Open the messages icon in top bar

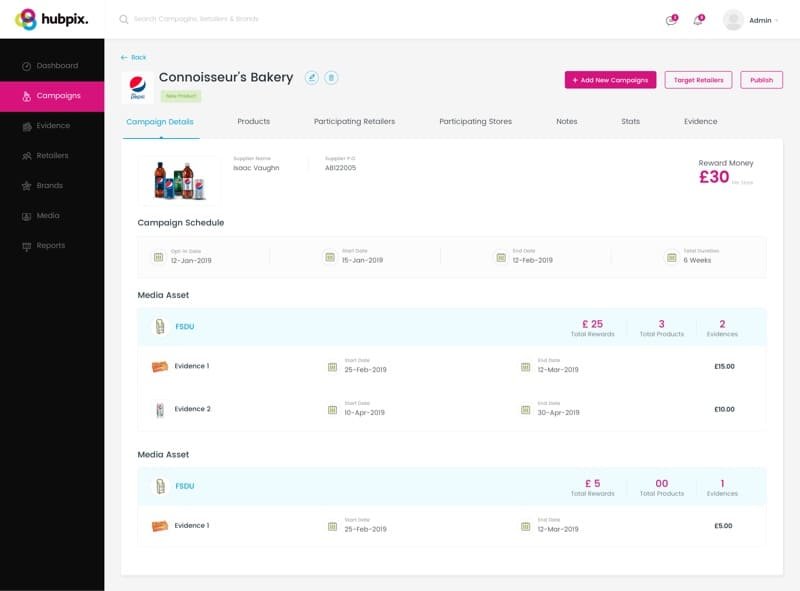click(671, 20)
